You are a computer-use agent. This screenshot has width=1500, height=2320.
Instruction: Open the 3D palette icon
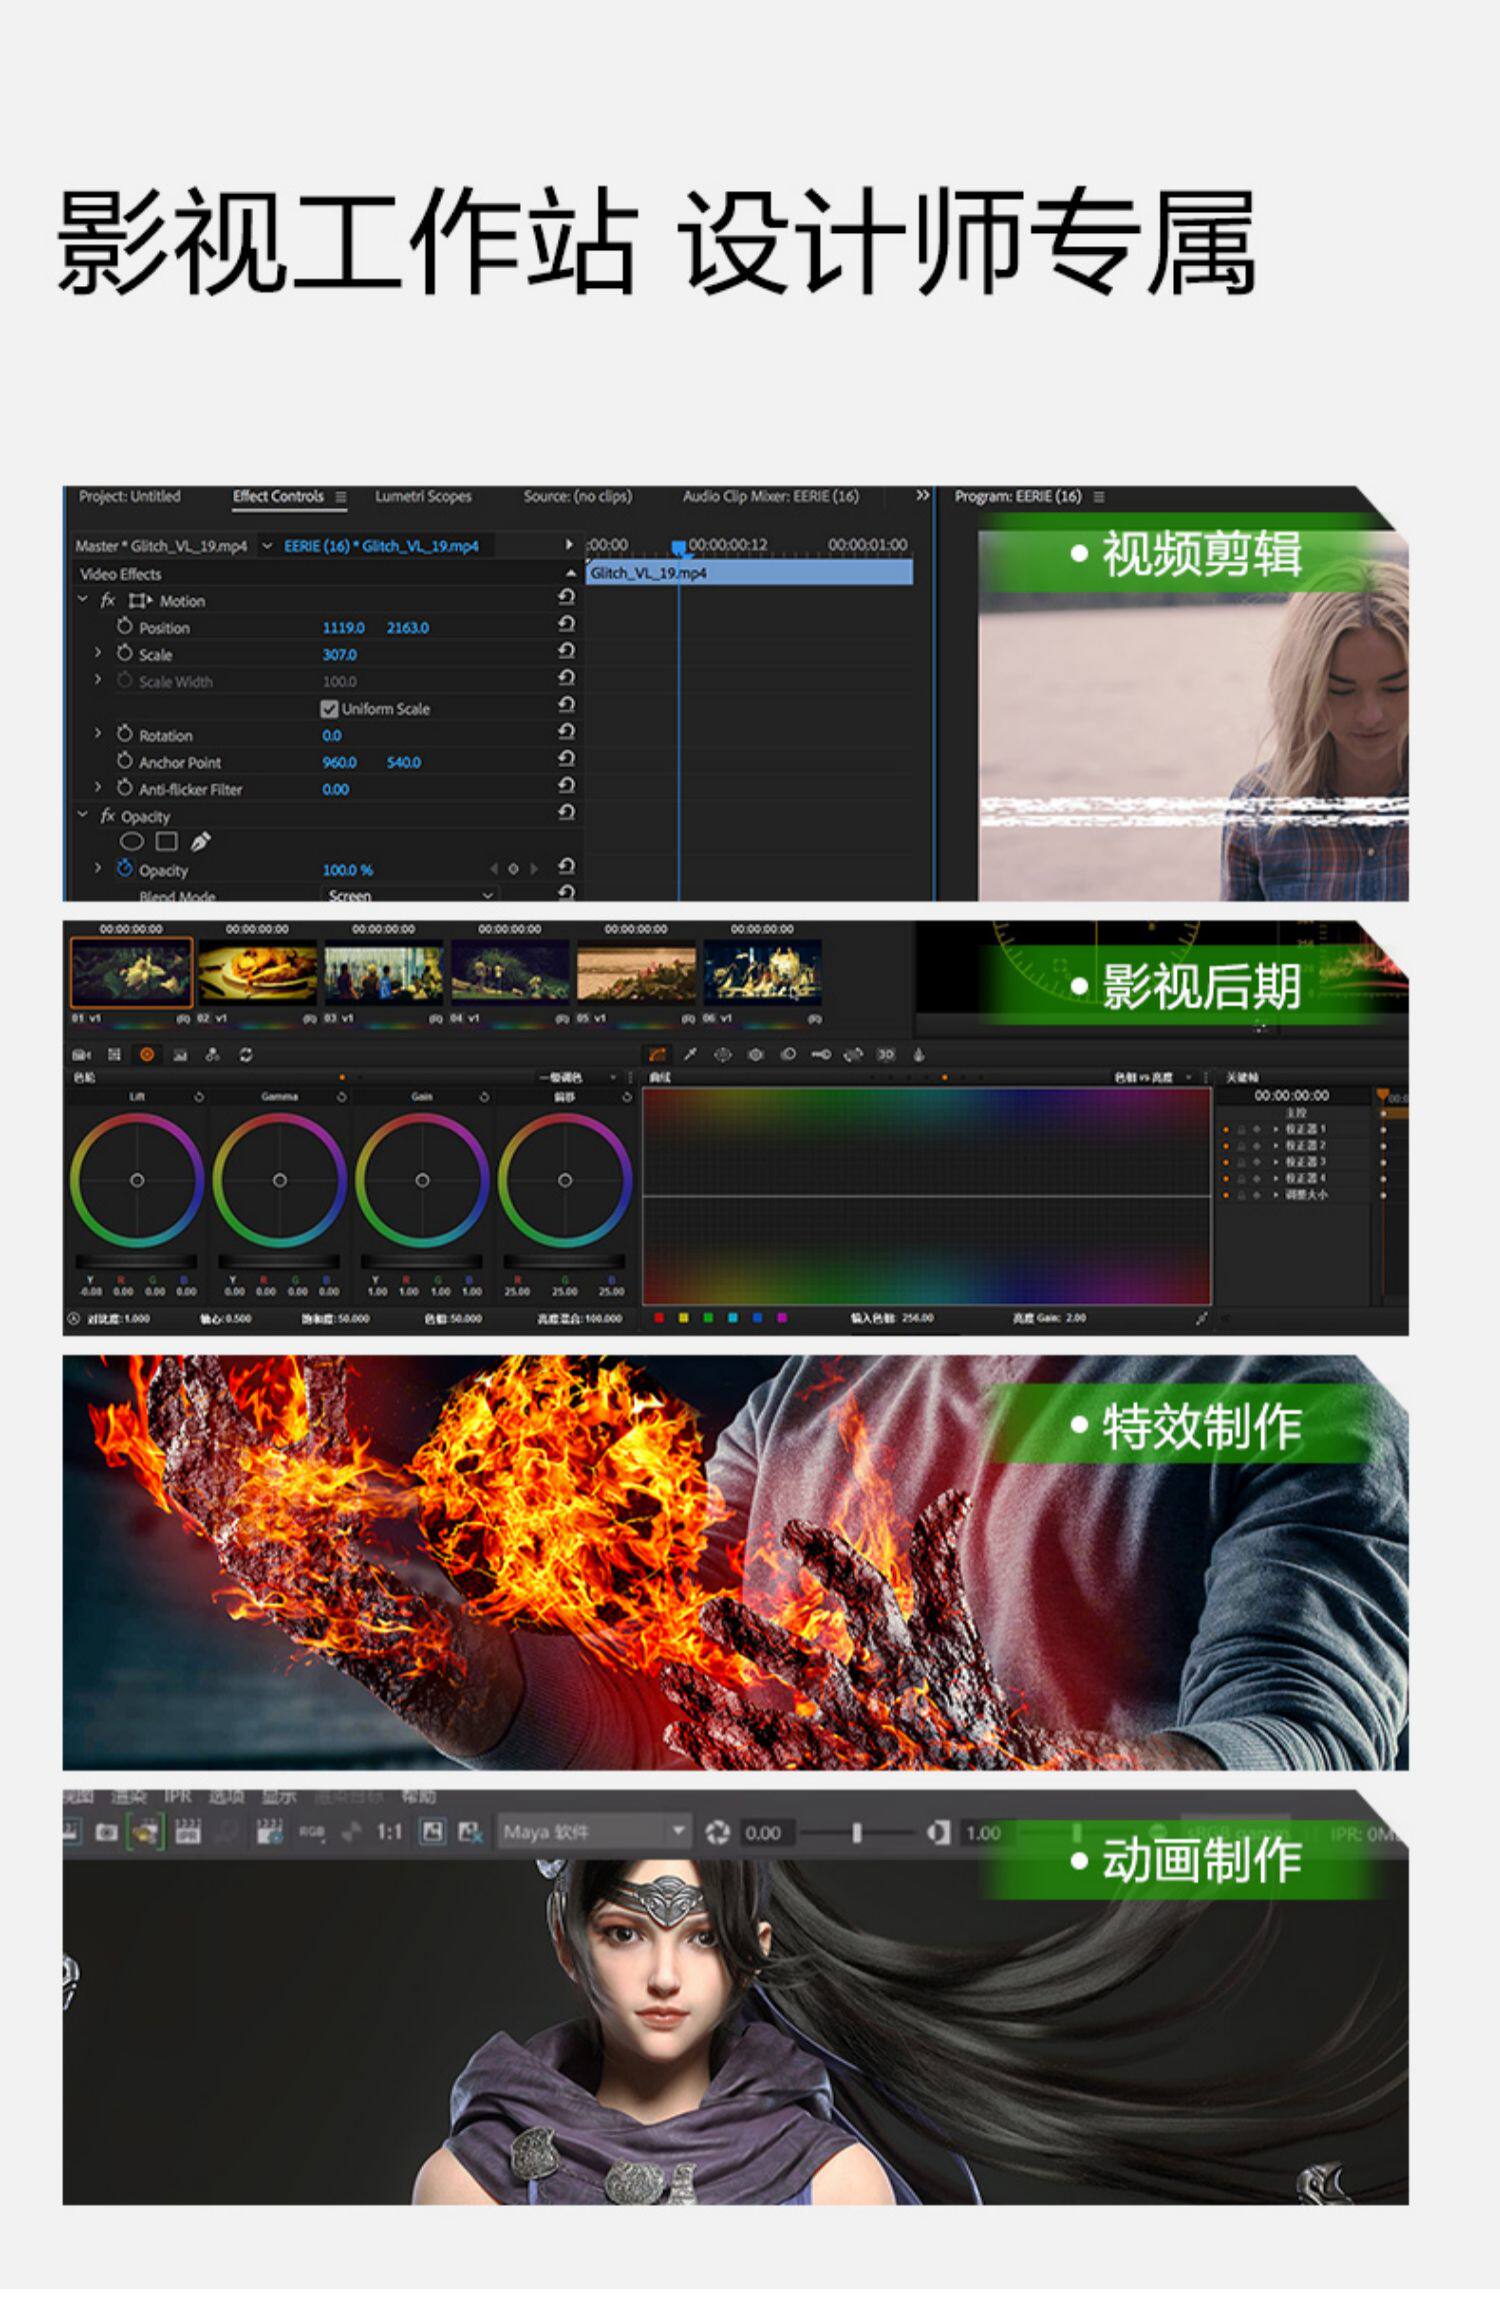pos(886,1055)
